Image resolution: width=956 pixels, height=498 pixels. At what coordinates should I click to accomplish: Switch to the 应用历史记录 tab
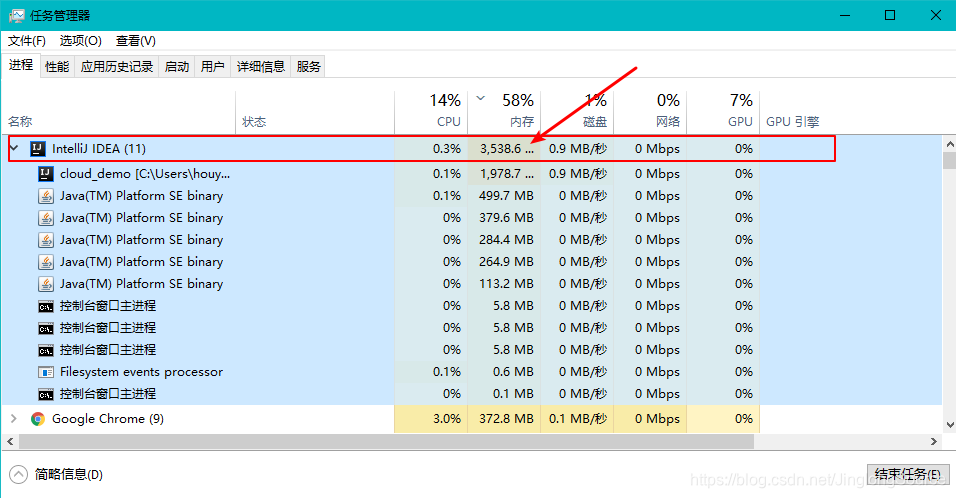pyautogui.click(x=116, y=66)
